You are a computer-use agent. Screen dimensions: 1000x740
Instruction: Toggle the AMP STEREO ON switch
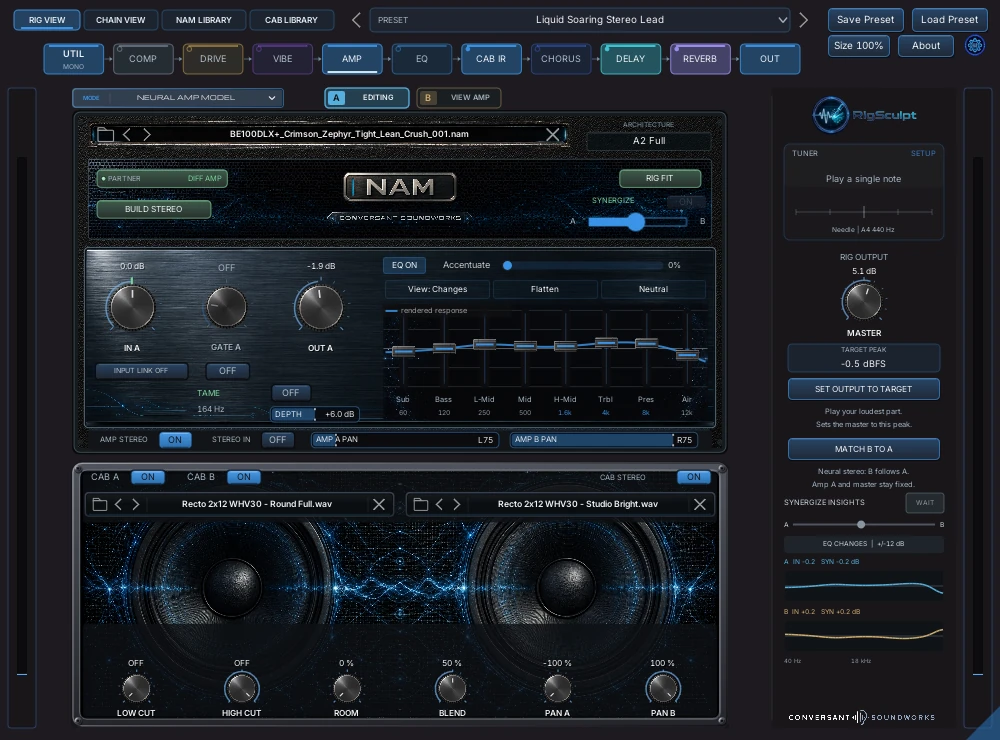pos(175,440)
